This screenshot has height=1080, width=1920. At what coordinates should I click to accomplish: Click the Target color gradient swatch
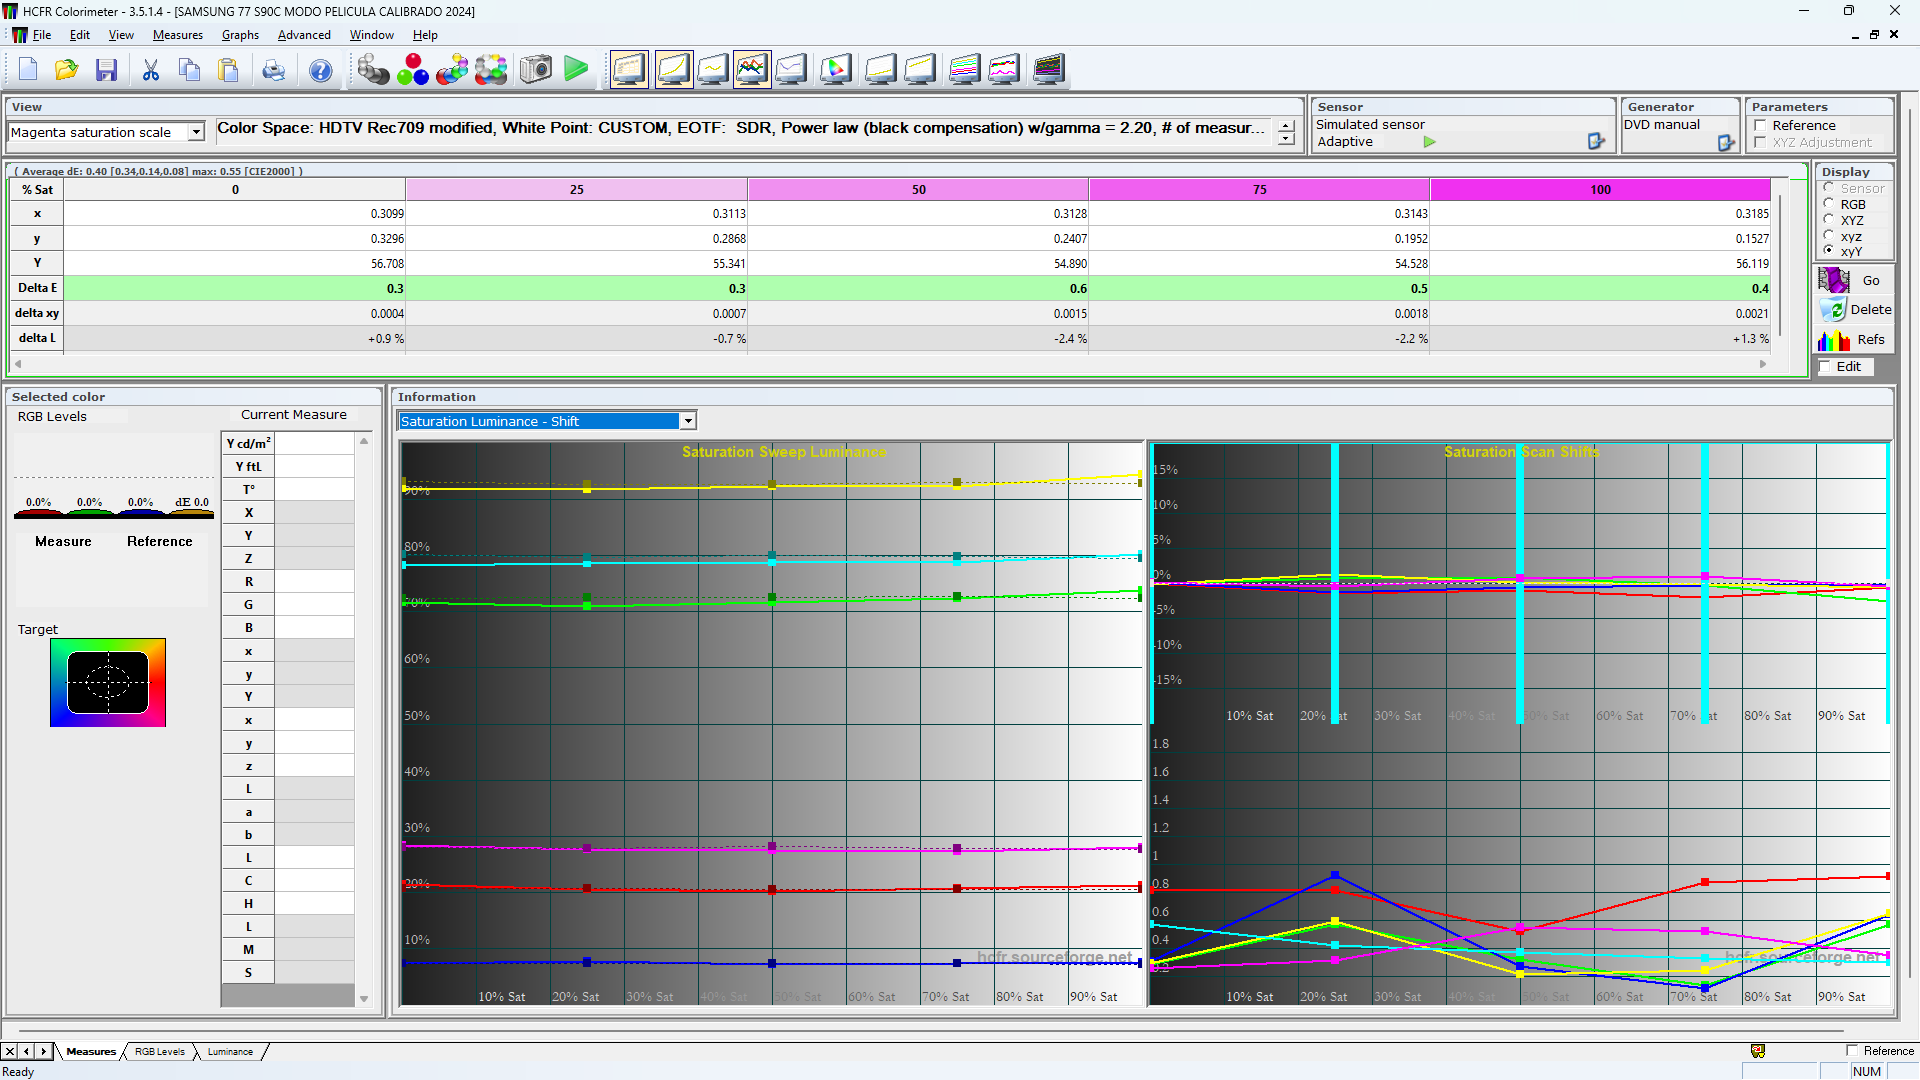click(x=108, y=682)
